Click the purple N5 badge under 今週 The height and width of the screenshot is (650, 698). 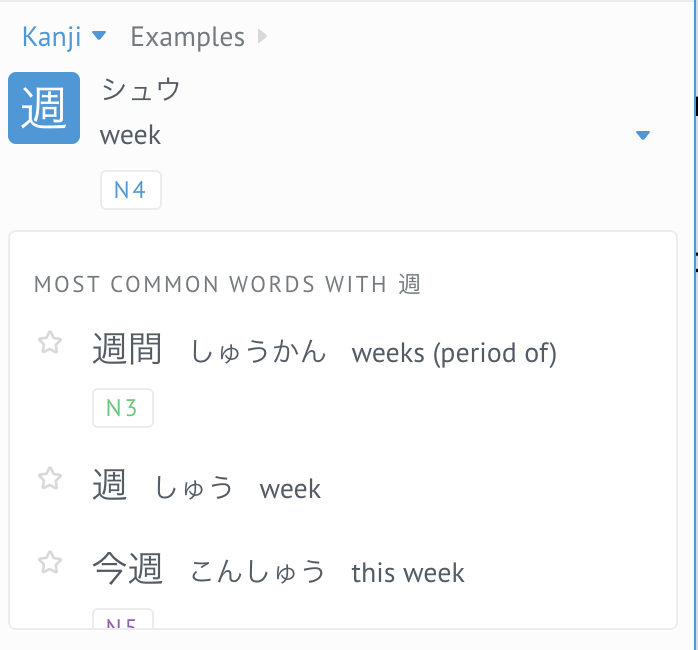(x=123, y=621)
